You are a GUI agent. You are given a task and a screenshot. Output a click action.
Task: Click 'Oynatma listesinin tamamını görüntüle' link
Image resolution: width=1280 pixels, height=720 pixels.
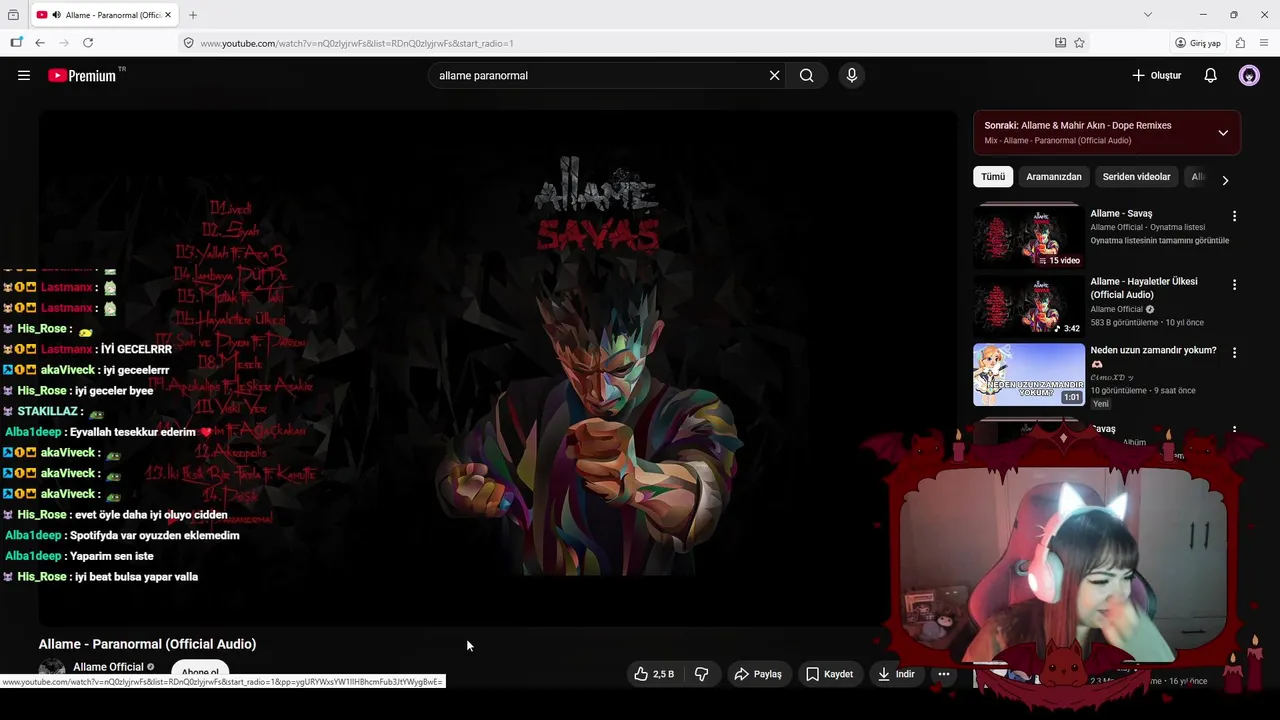tap(1160, 241)
